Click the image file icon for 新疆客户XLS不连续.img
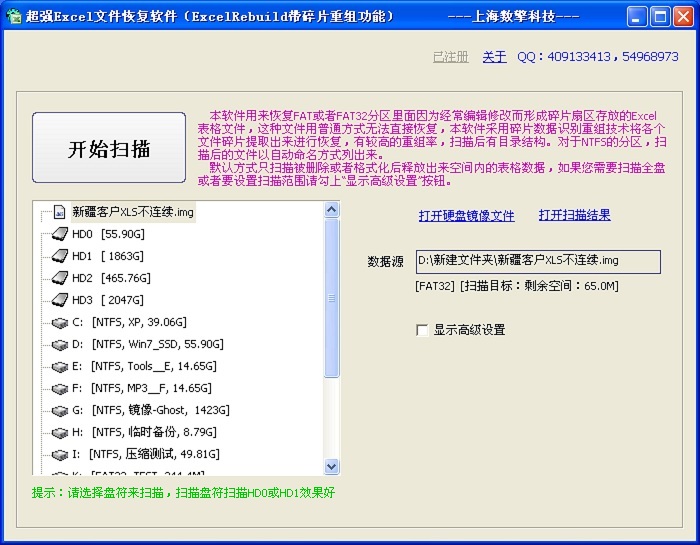The image size is (700, 545). click(59, 212)
